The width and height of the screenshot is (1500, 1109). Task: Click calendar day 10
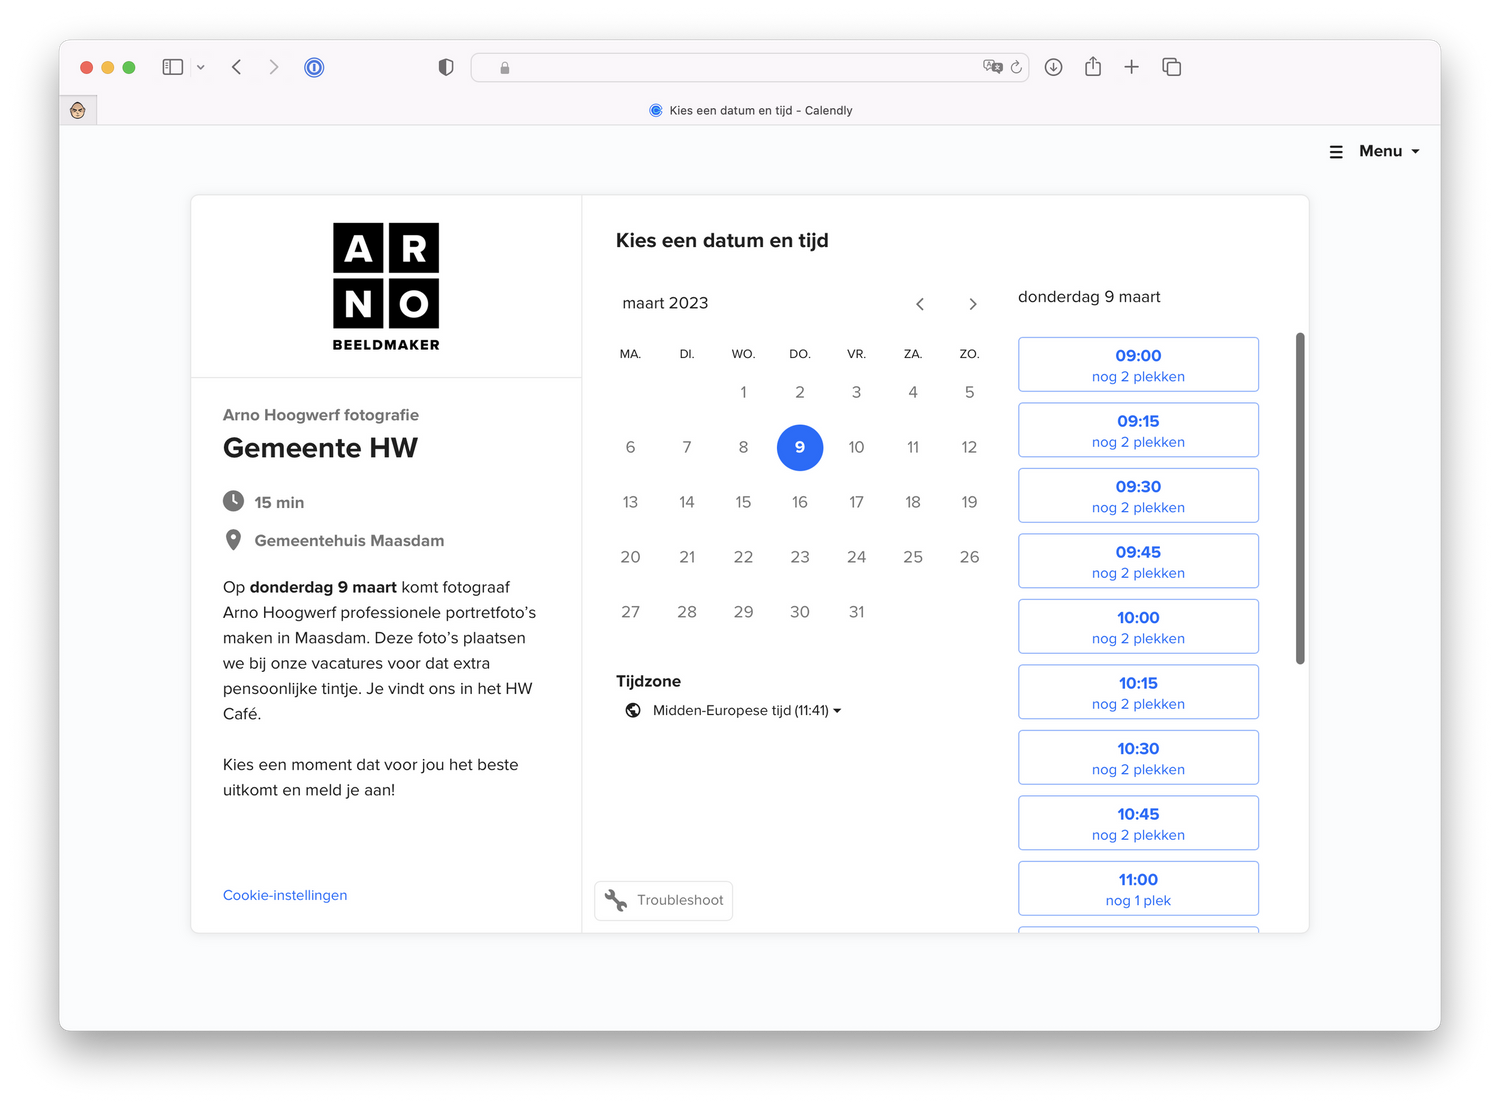coord(856,447)
